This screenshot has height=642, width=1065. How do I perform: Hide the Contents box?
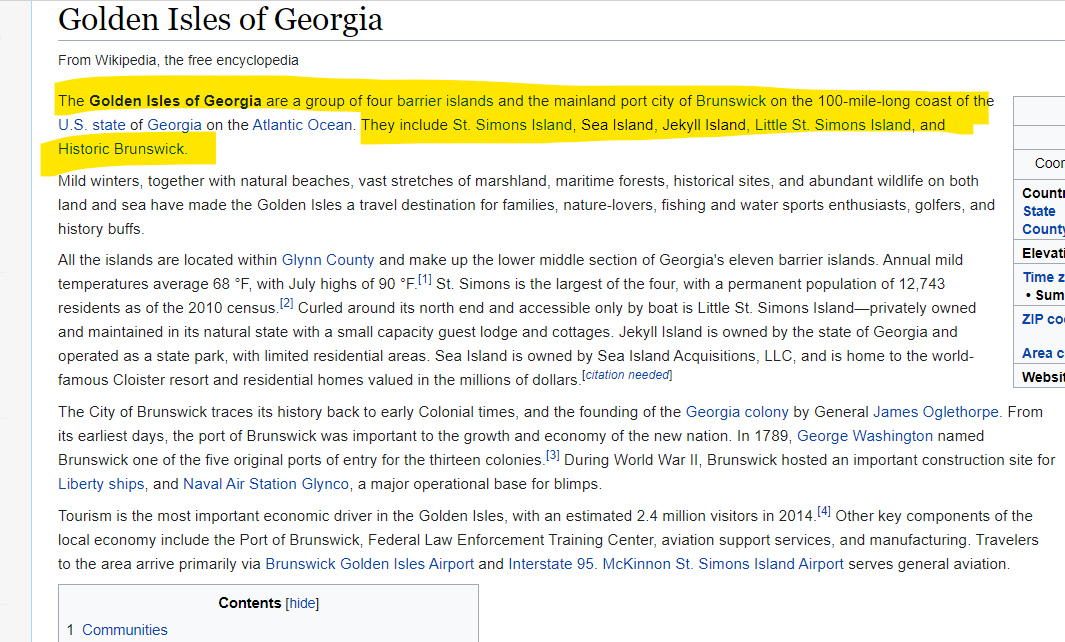(302, 603)
